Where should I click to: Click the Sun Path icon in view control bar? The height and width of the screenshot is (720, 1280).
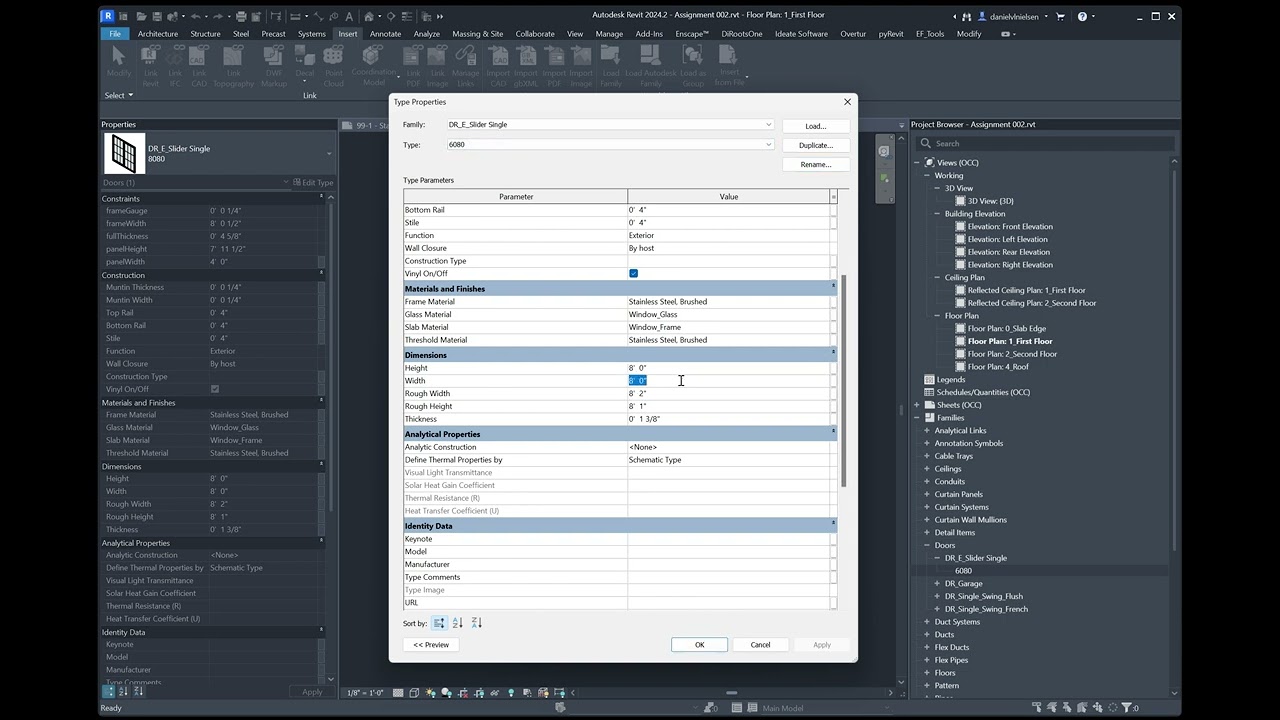[430, 693]
